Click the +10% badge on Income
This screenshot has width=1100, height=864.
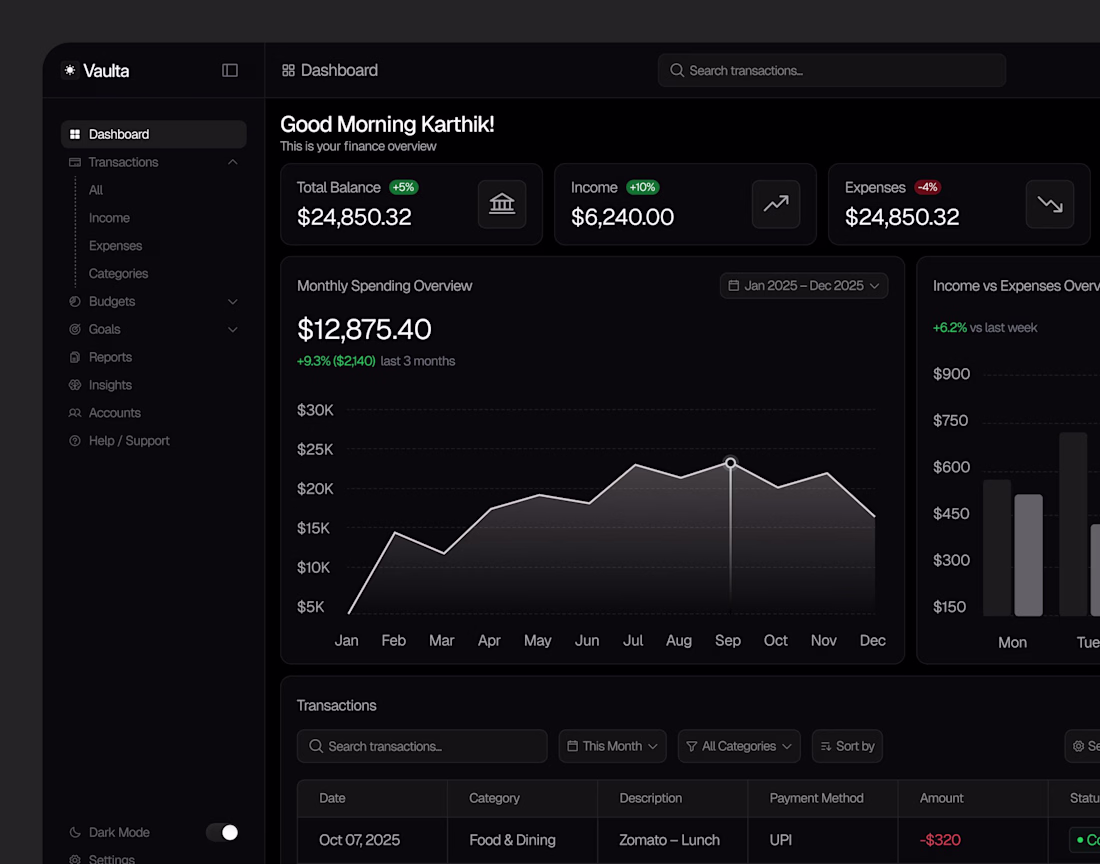pos(643,187)
